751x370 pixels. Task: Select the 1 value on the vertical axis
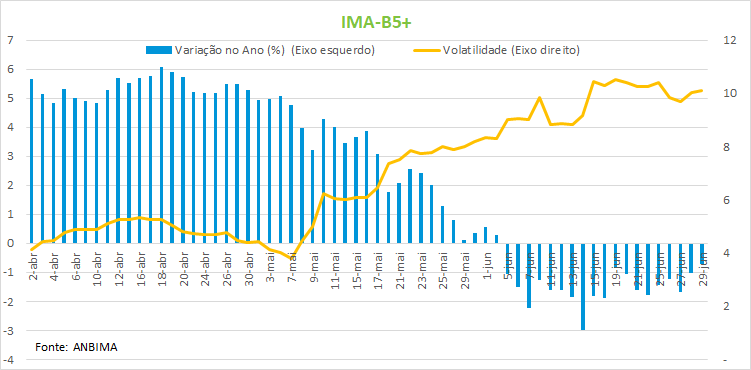tap(10, 214)
